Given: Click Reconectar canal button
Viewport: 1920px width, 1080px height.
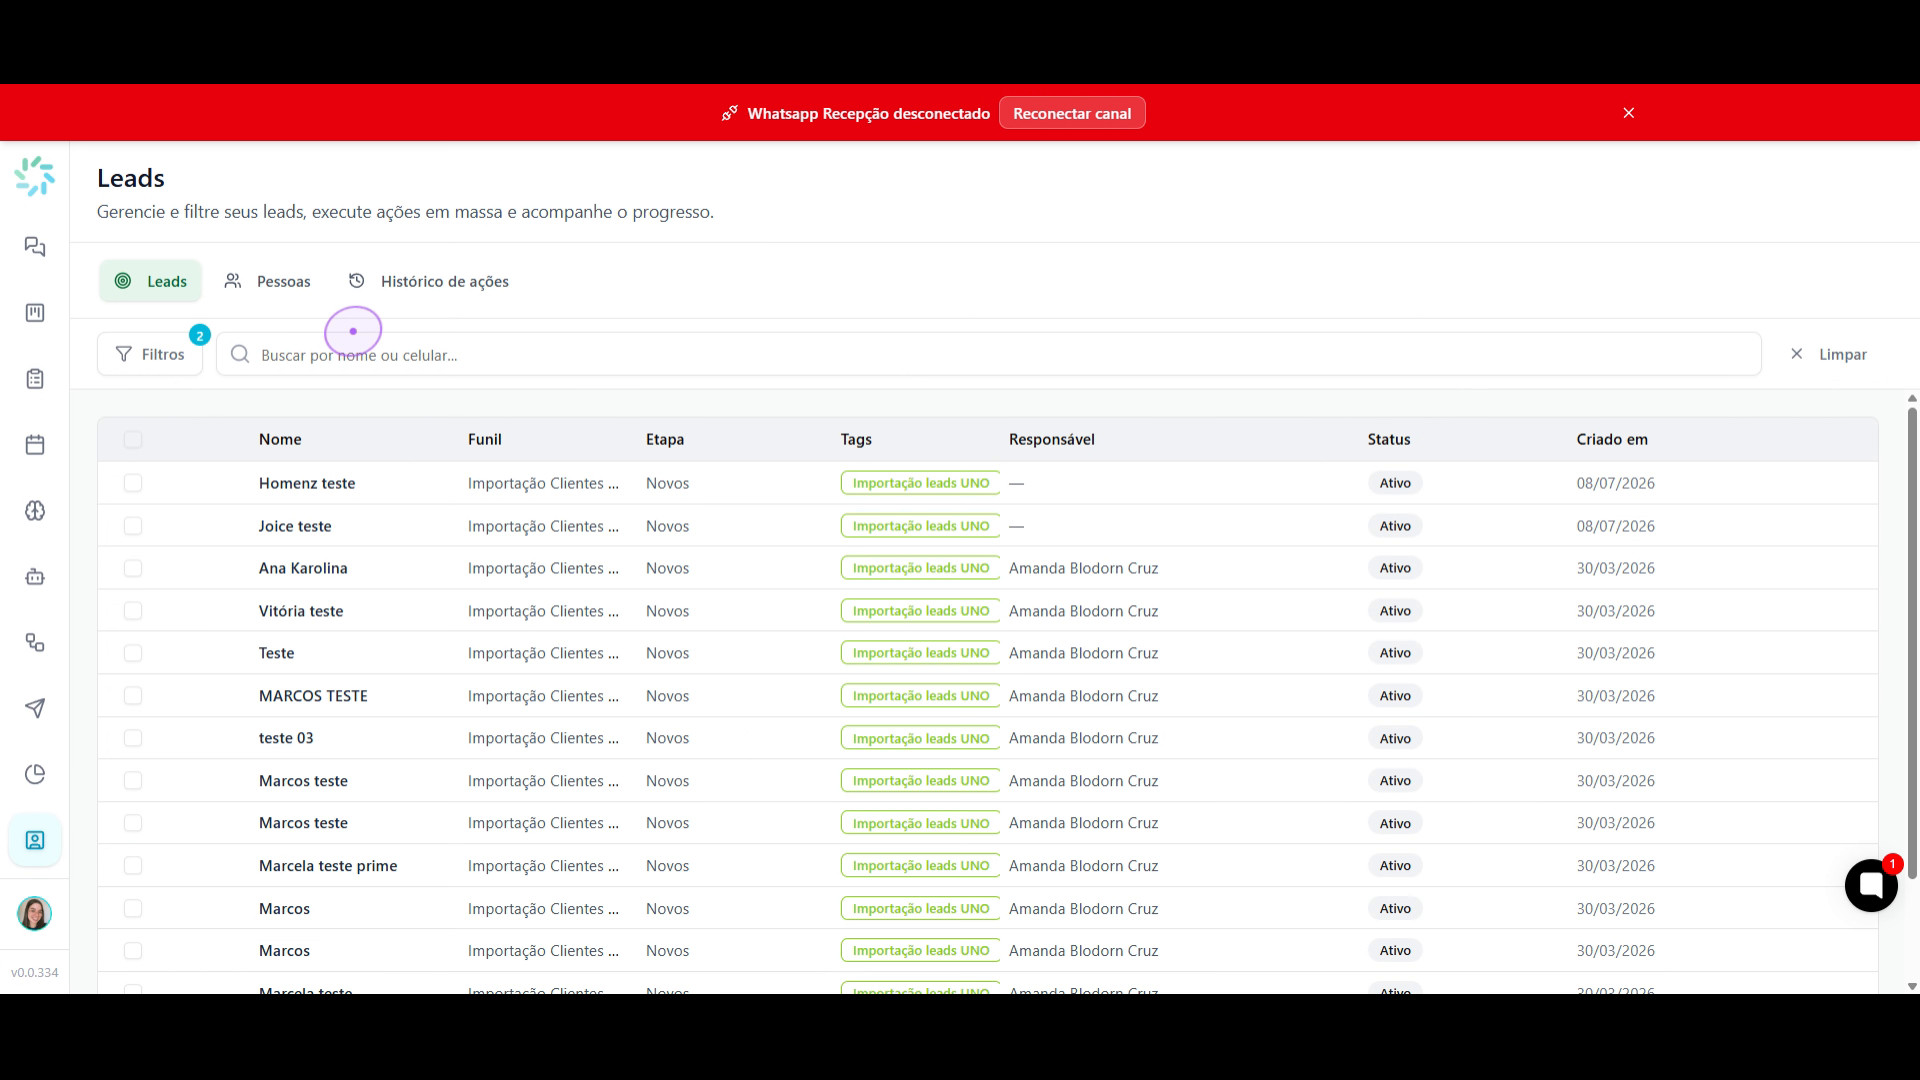Looking at the screenshot, I should tap(1072, 113).
